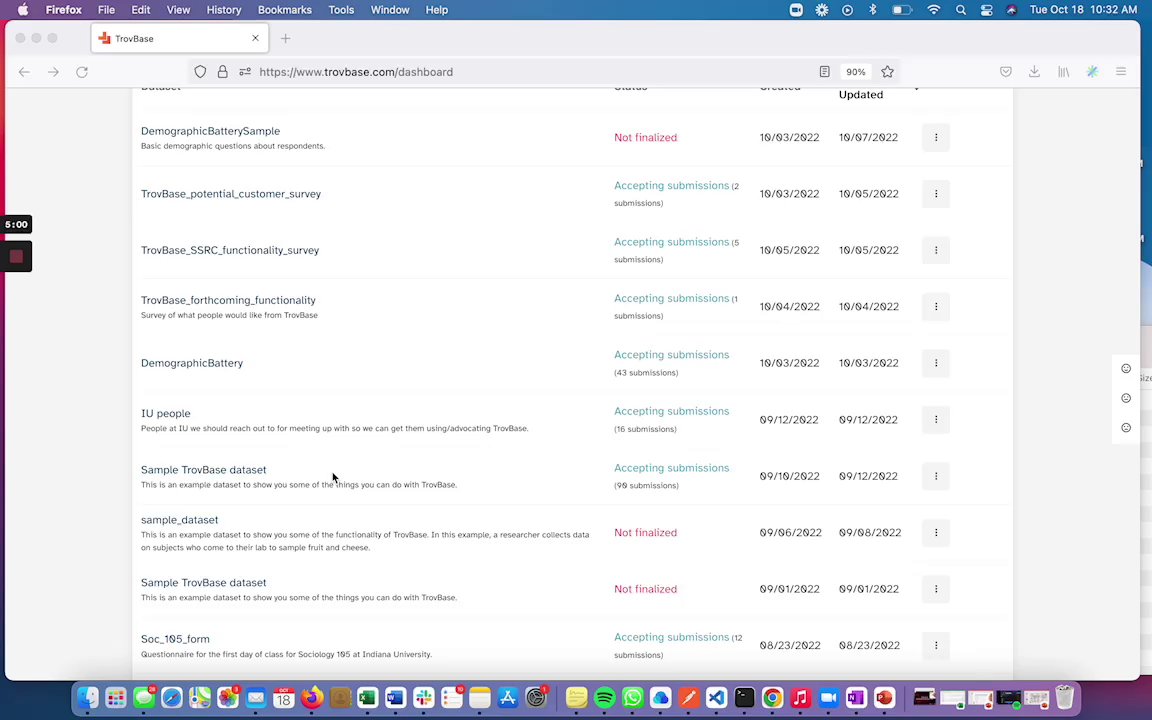1152x720 pixels.
Task: Open WhatsApp from the dock
Action: pyautogui.click(x=633, y=697)
